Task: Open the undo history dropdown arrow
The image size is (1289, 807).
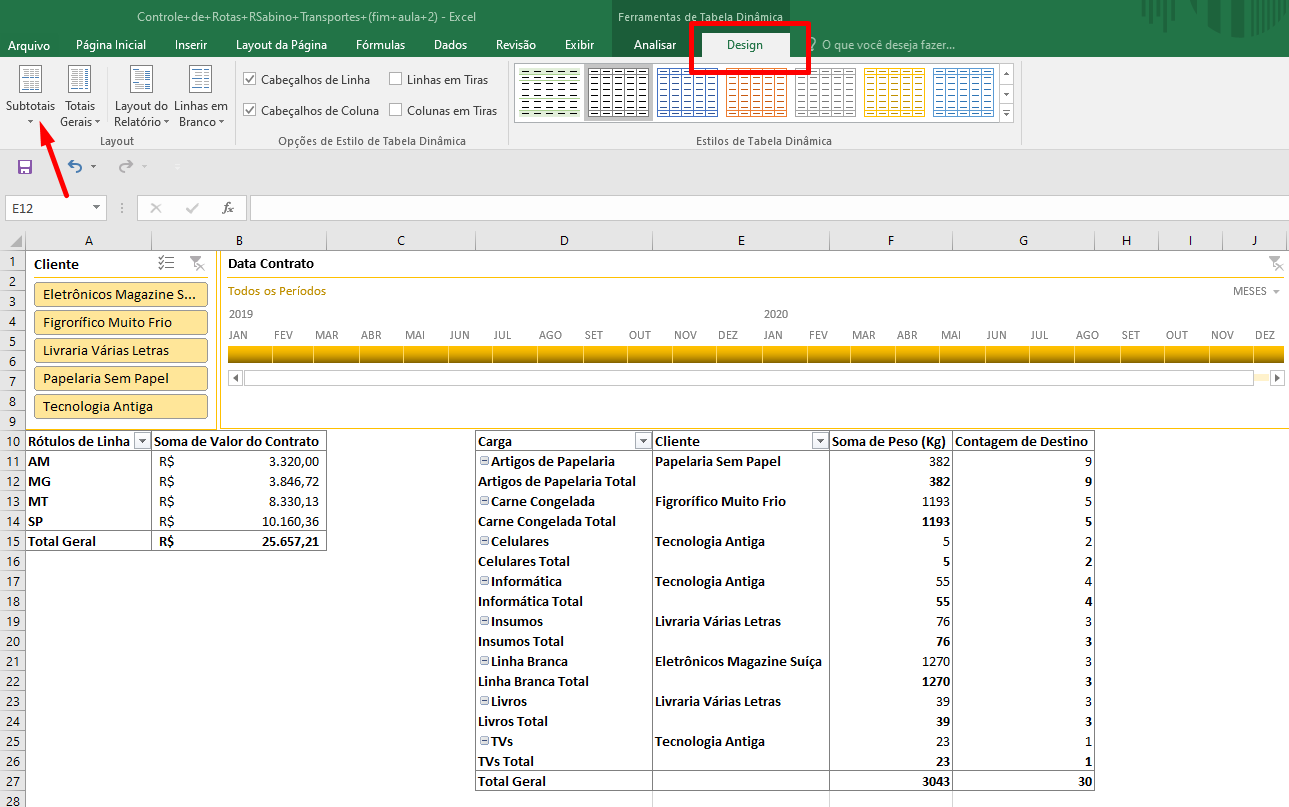Action: [x=93, y=167]
